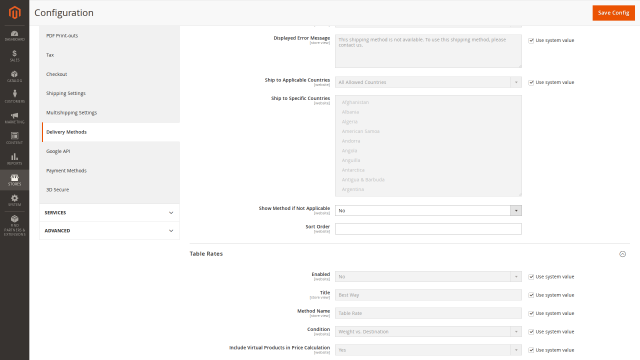The image size is (640, 360).
Task: Select 3D Secure tab
Action: [110, 190]
